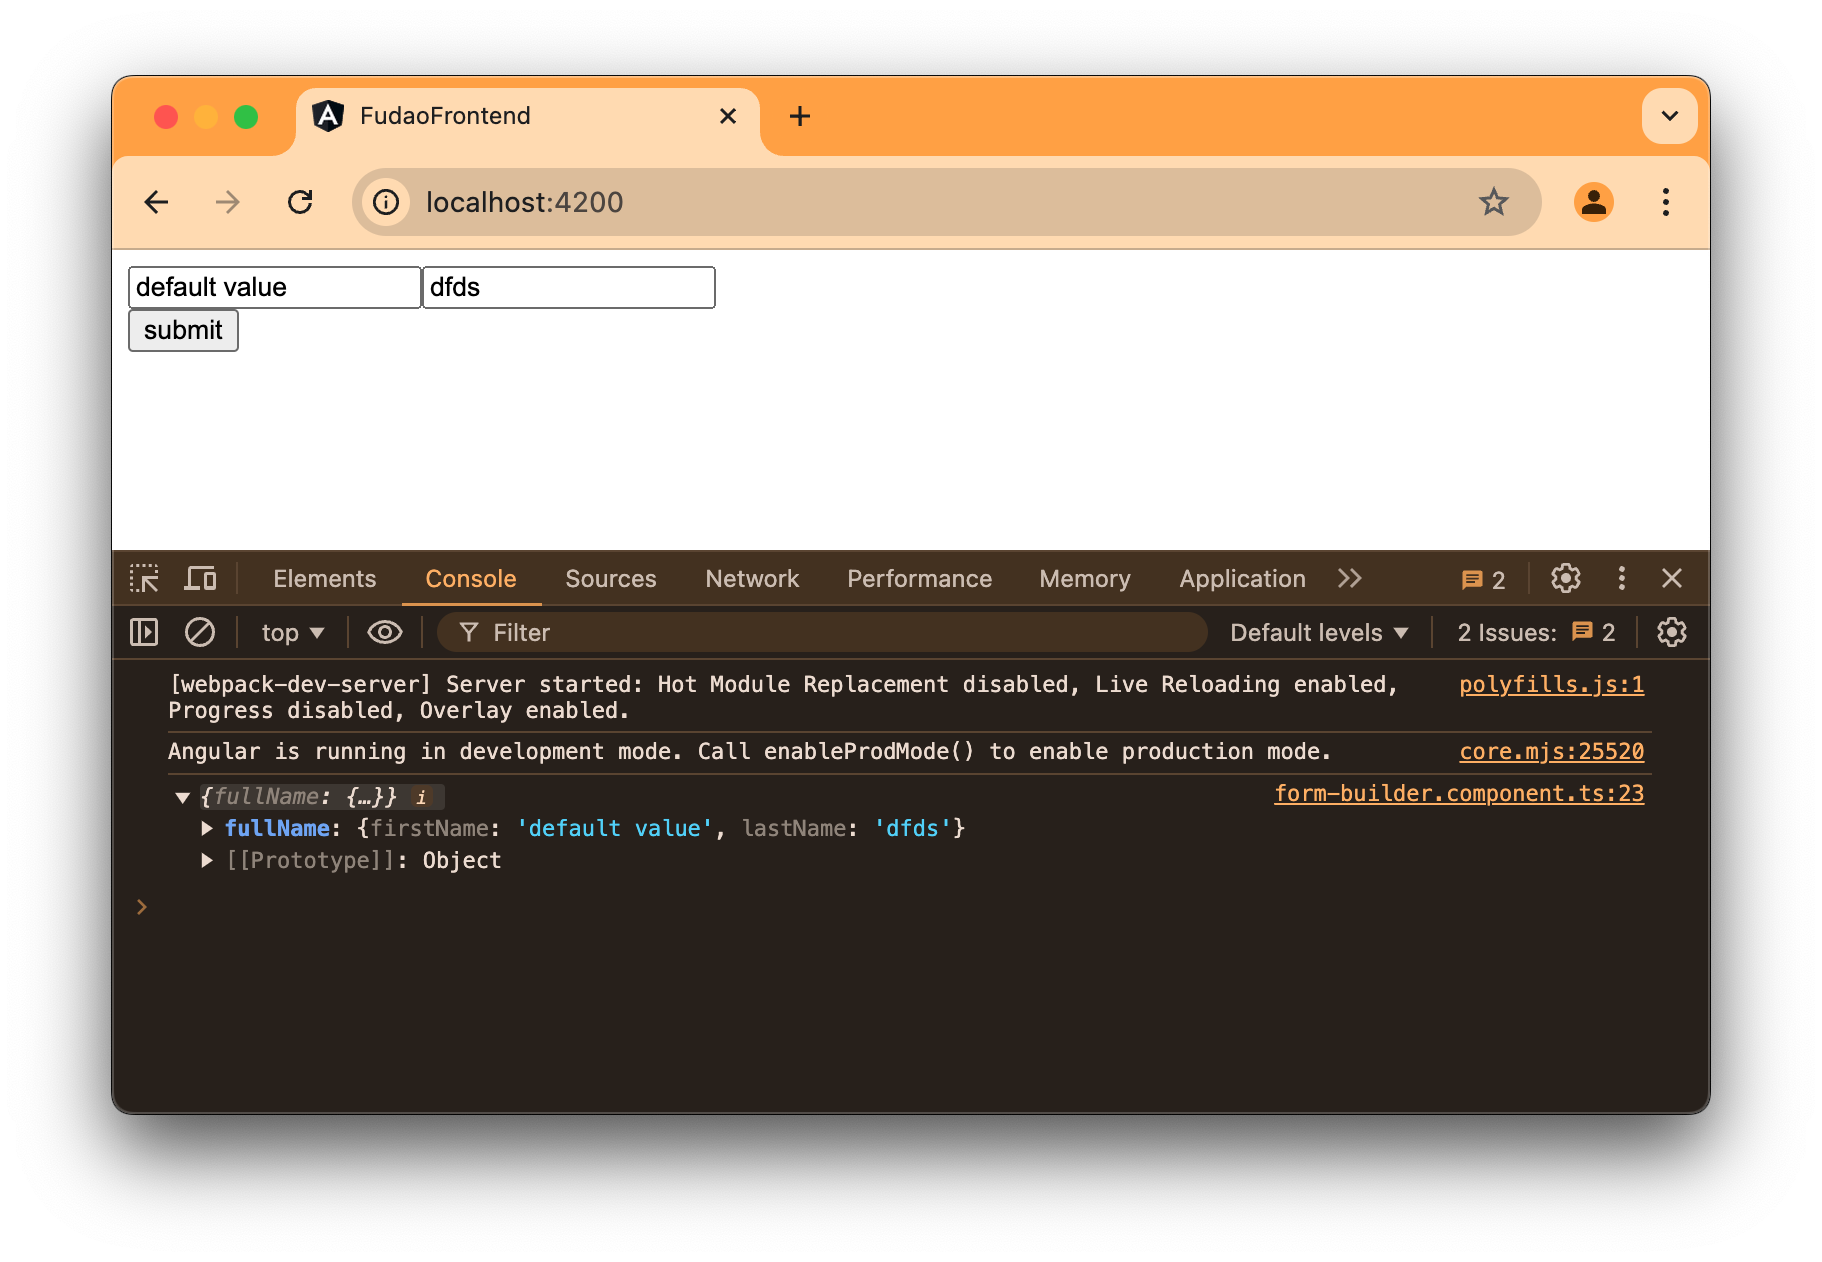Open form-builder.component.ts:23 source link
Image resolution: width=1822 pixels, height=1262 pixels.
1458,793
